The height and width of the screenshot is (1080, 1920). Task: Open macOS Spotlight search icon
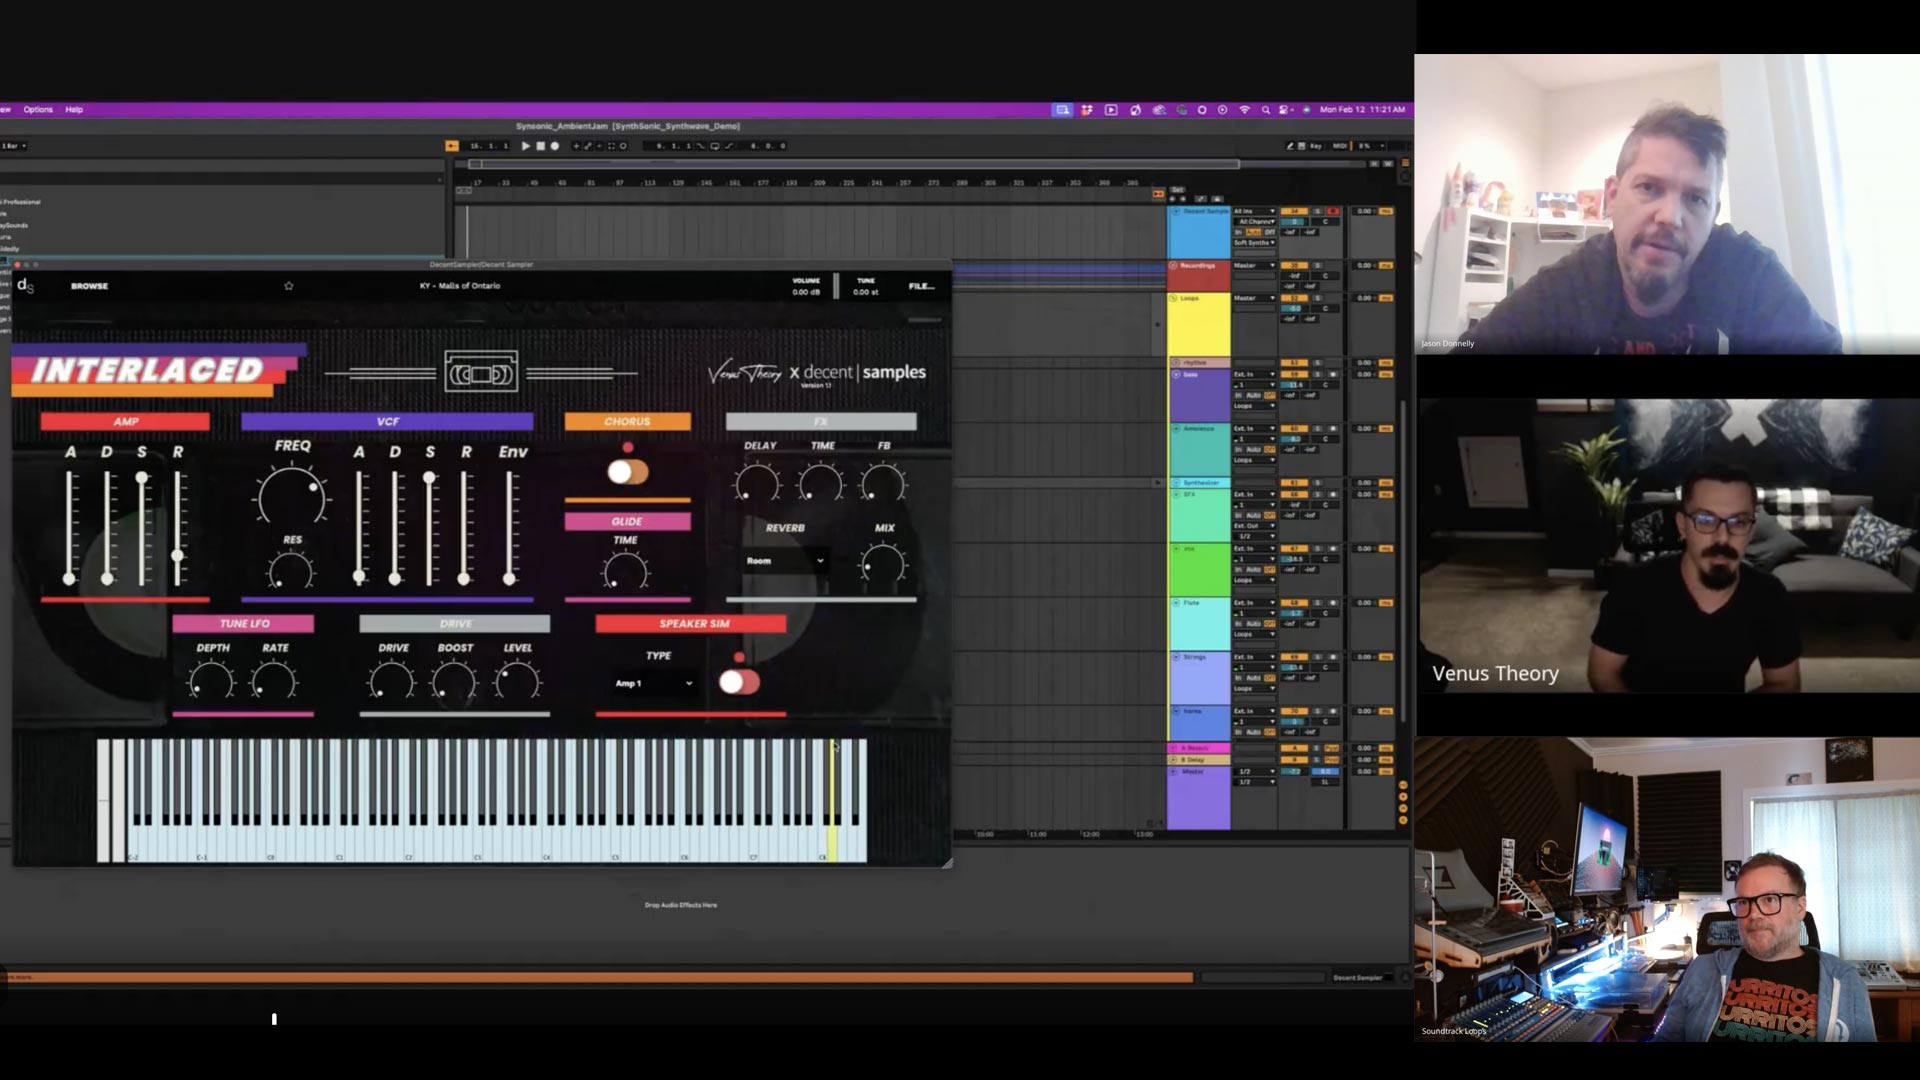pyautogui.click(x=1266, y=110)
